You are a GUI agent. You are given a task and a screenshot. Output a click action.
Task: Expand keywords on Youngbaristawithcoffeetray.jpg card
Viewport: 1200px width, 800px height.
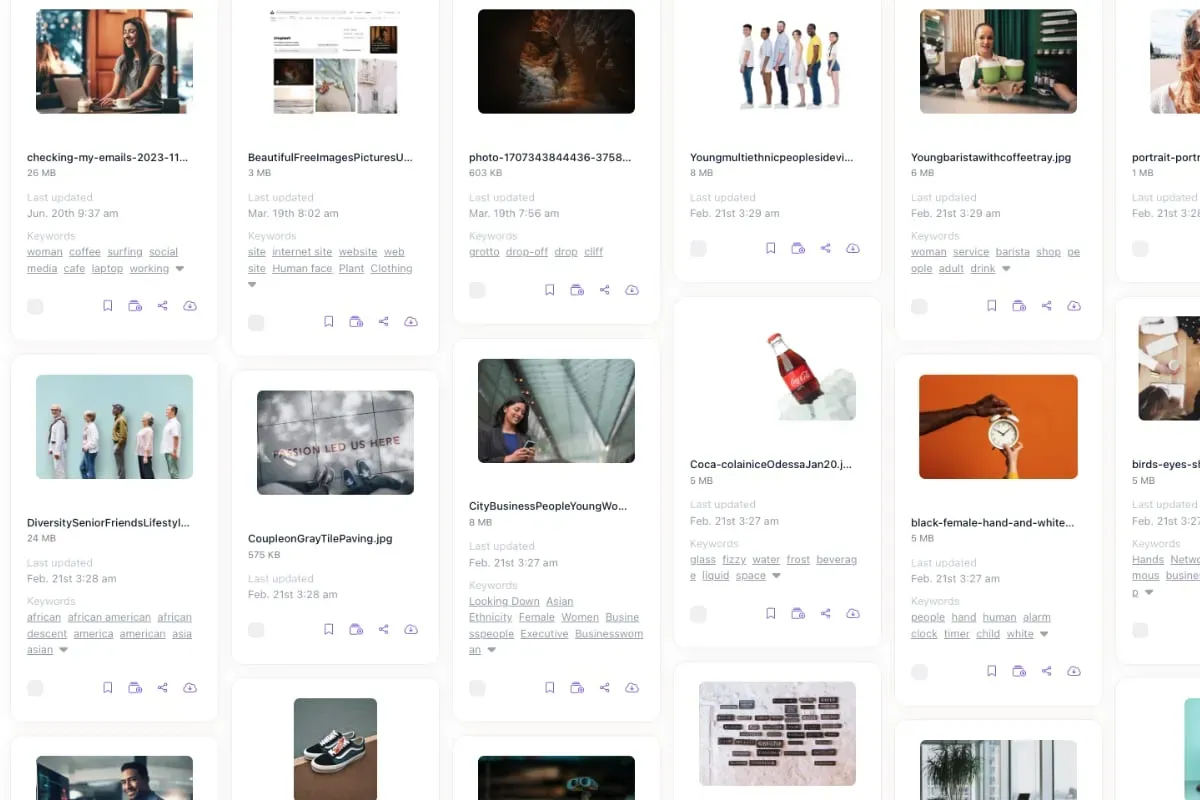[1006, 269]
